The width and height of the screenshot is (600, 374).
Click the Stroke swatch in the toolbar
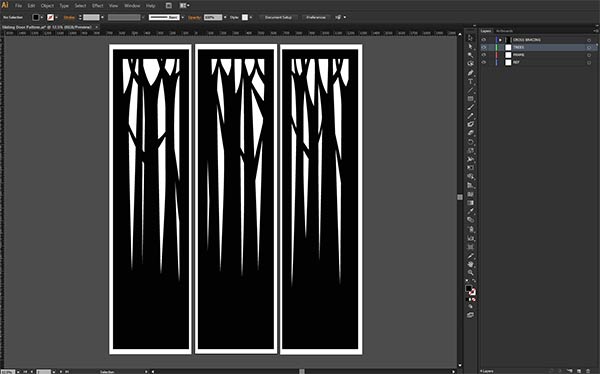click(473, 292)
